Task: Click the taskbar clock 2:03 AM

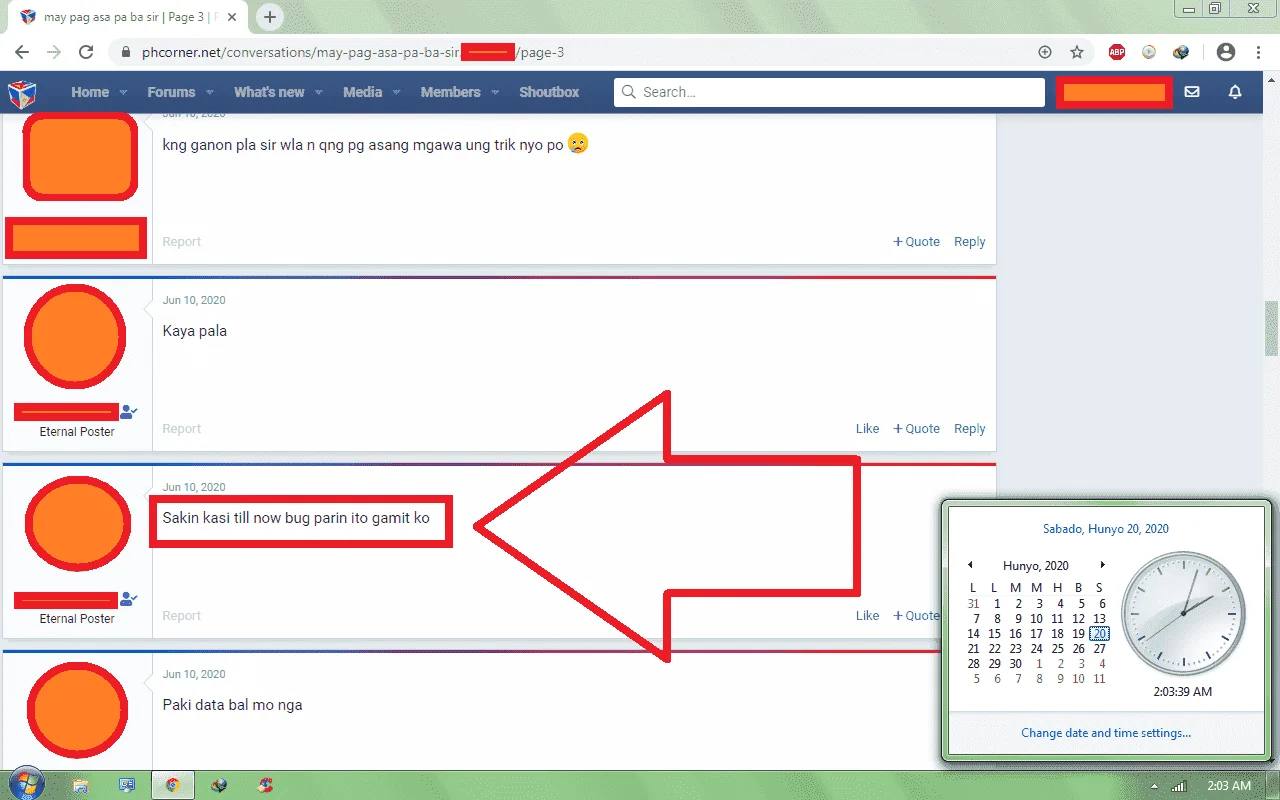Action: (x=1229, y=786)
